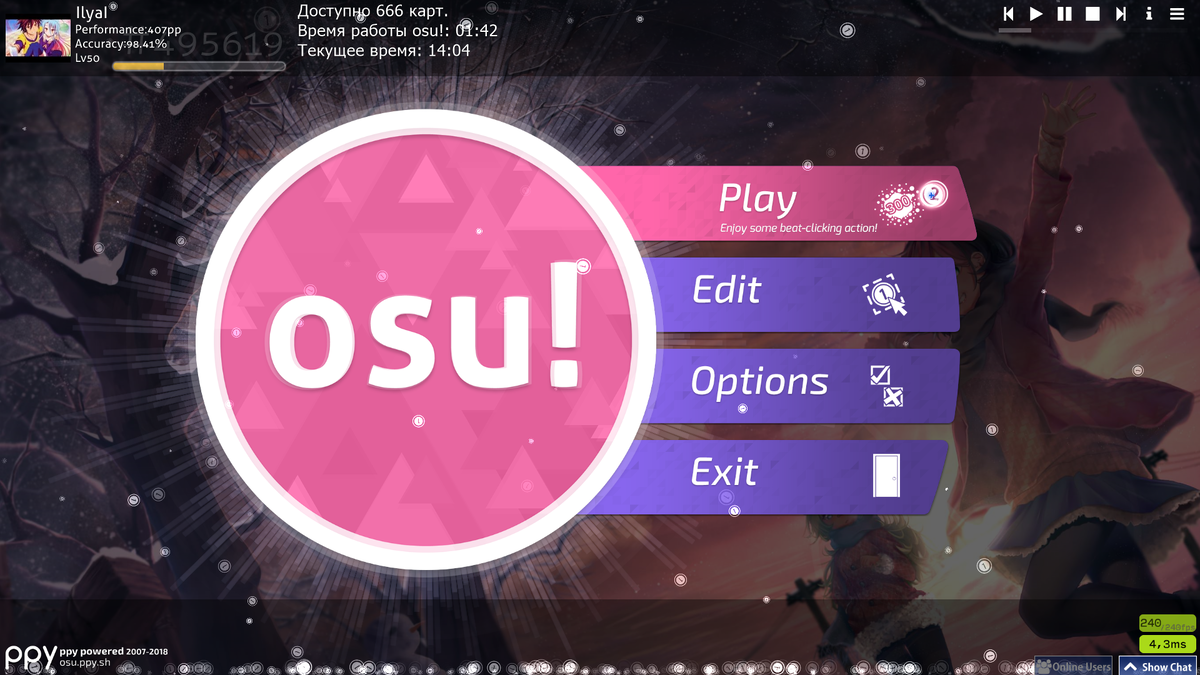The image size is (1200, 675).
Task: Start music with the play icon
Action: pyautogui.click(x=1037, y=14)
